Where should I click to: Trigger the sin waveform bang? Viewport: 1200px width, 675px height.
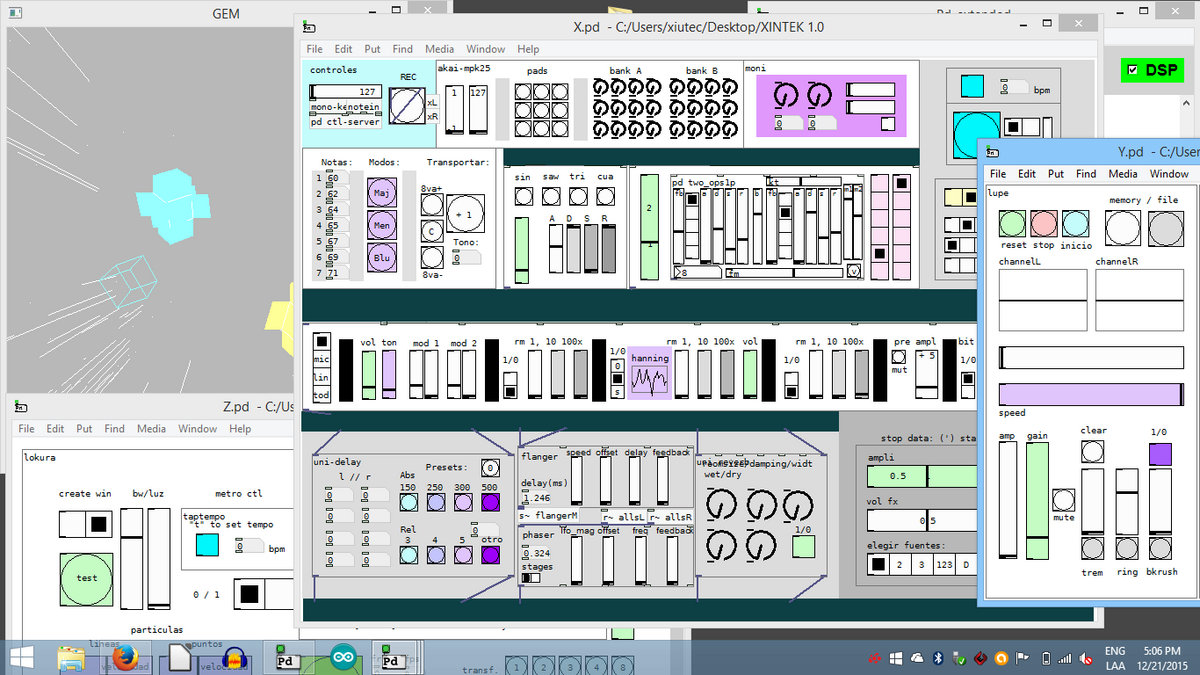coord(522,197)
